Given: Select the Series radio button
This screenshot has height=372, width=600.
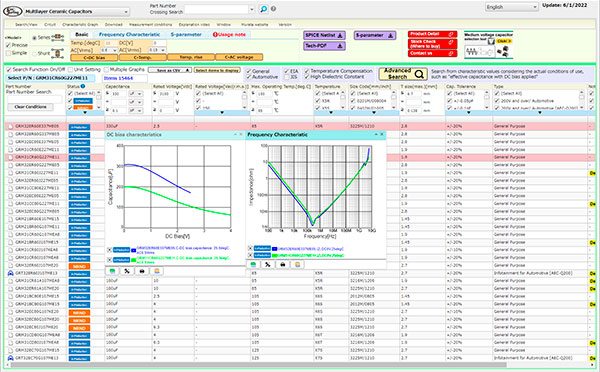Looking at the screenshot, I should pyautogui.click(x=34, y=38).
